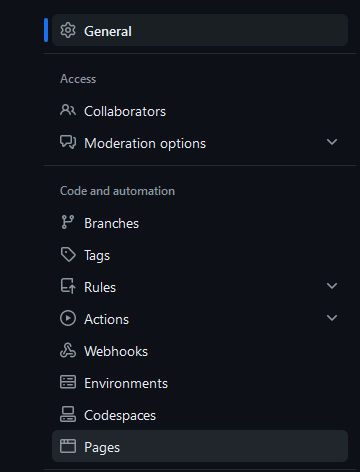Click the Pages browser window icon
Viewport: 360px width, 472px height.
[68, 446]
